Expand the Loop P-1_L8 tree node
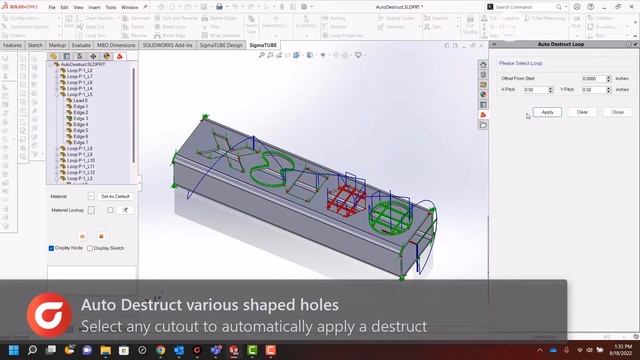640x360 pixels. tap(57, 149)
